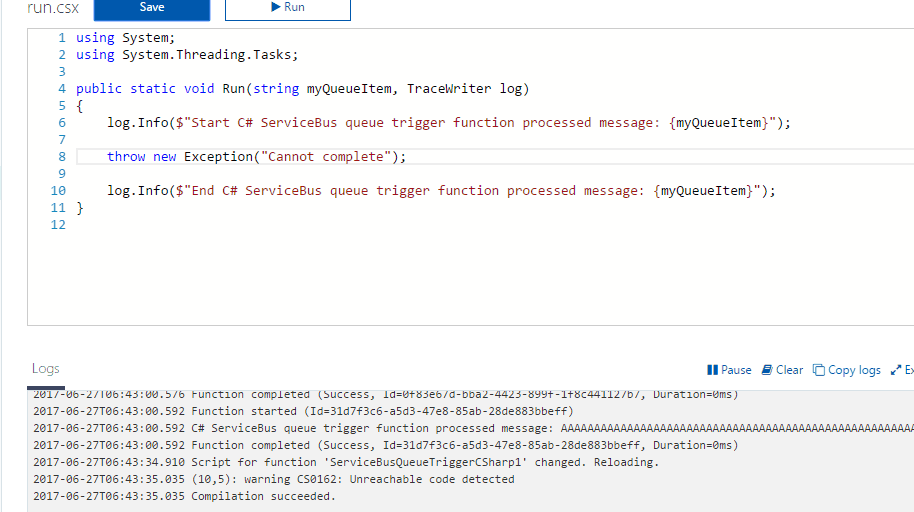Click the eraser icon beside Clear
Viewport: 914px width, 512px height.
click(767, 370)
